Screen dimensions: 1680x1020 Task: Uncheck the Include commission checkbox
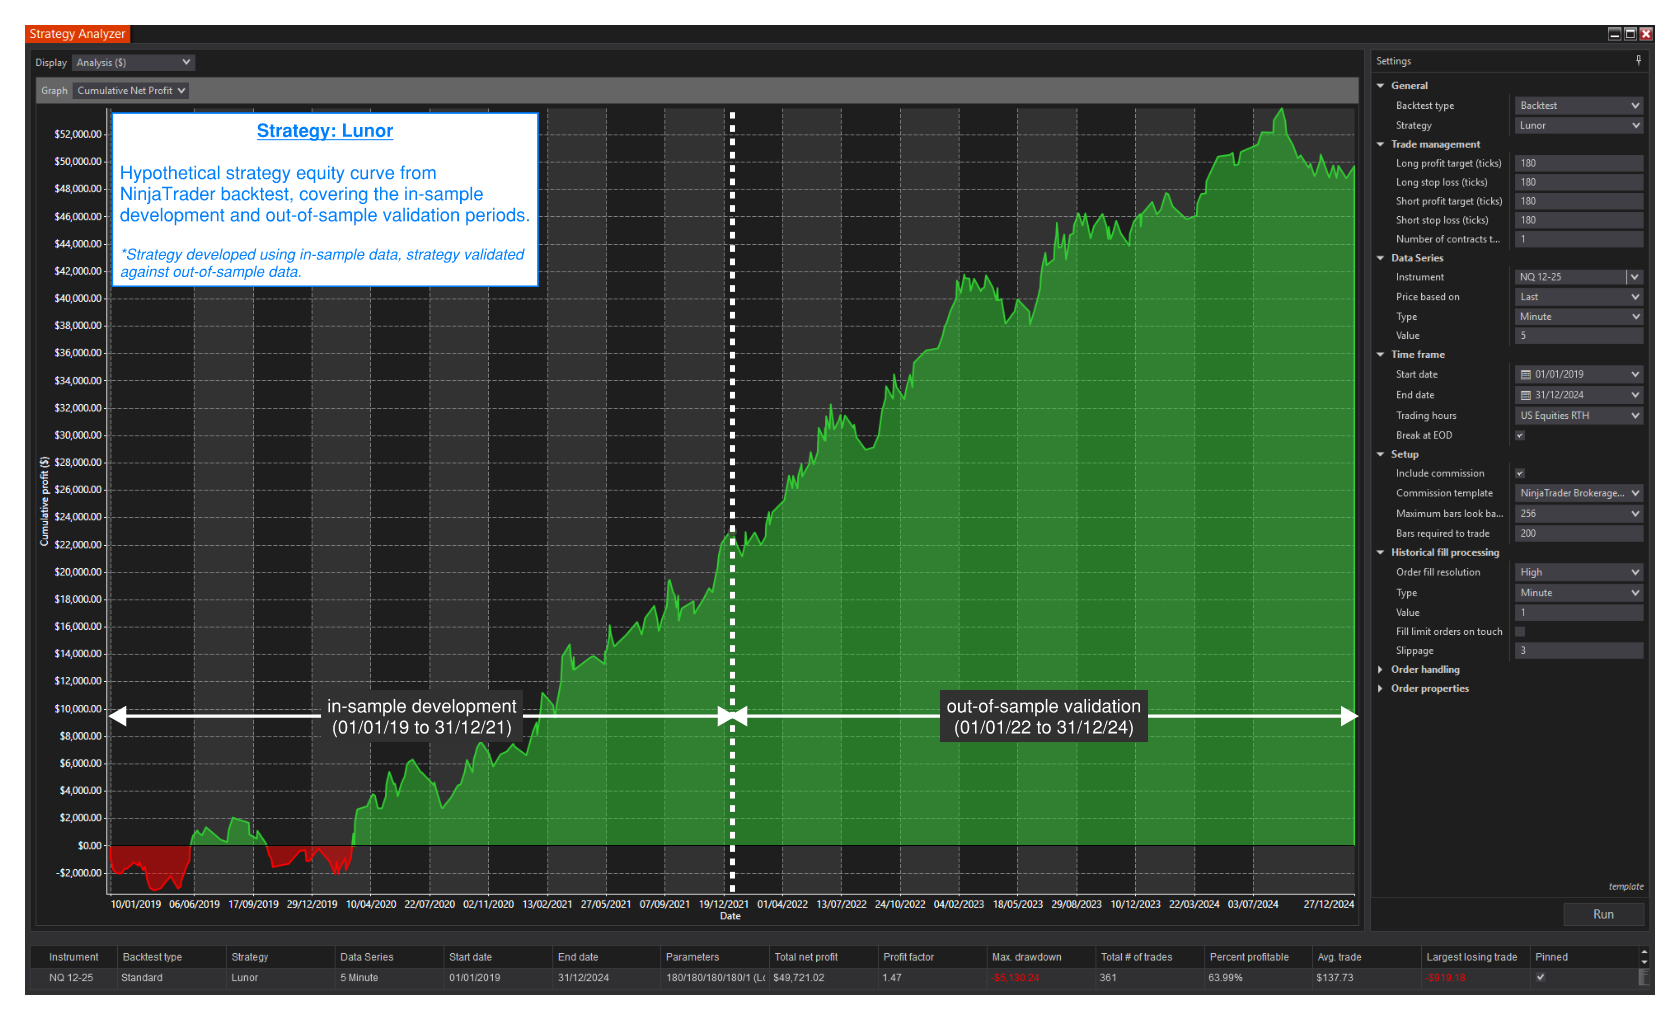coord(1520,474)
